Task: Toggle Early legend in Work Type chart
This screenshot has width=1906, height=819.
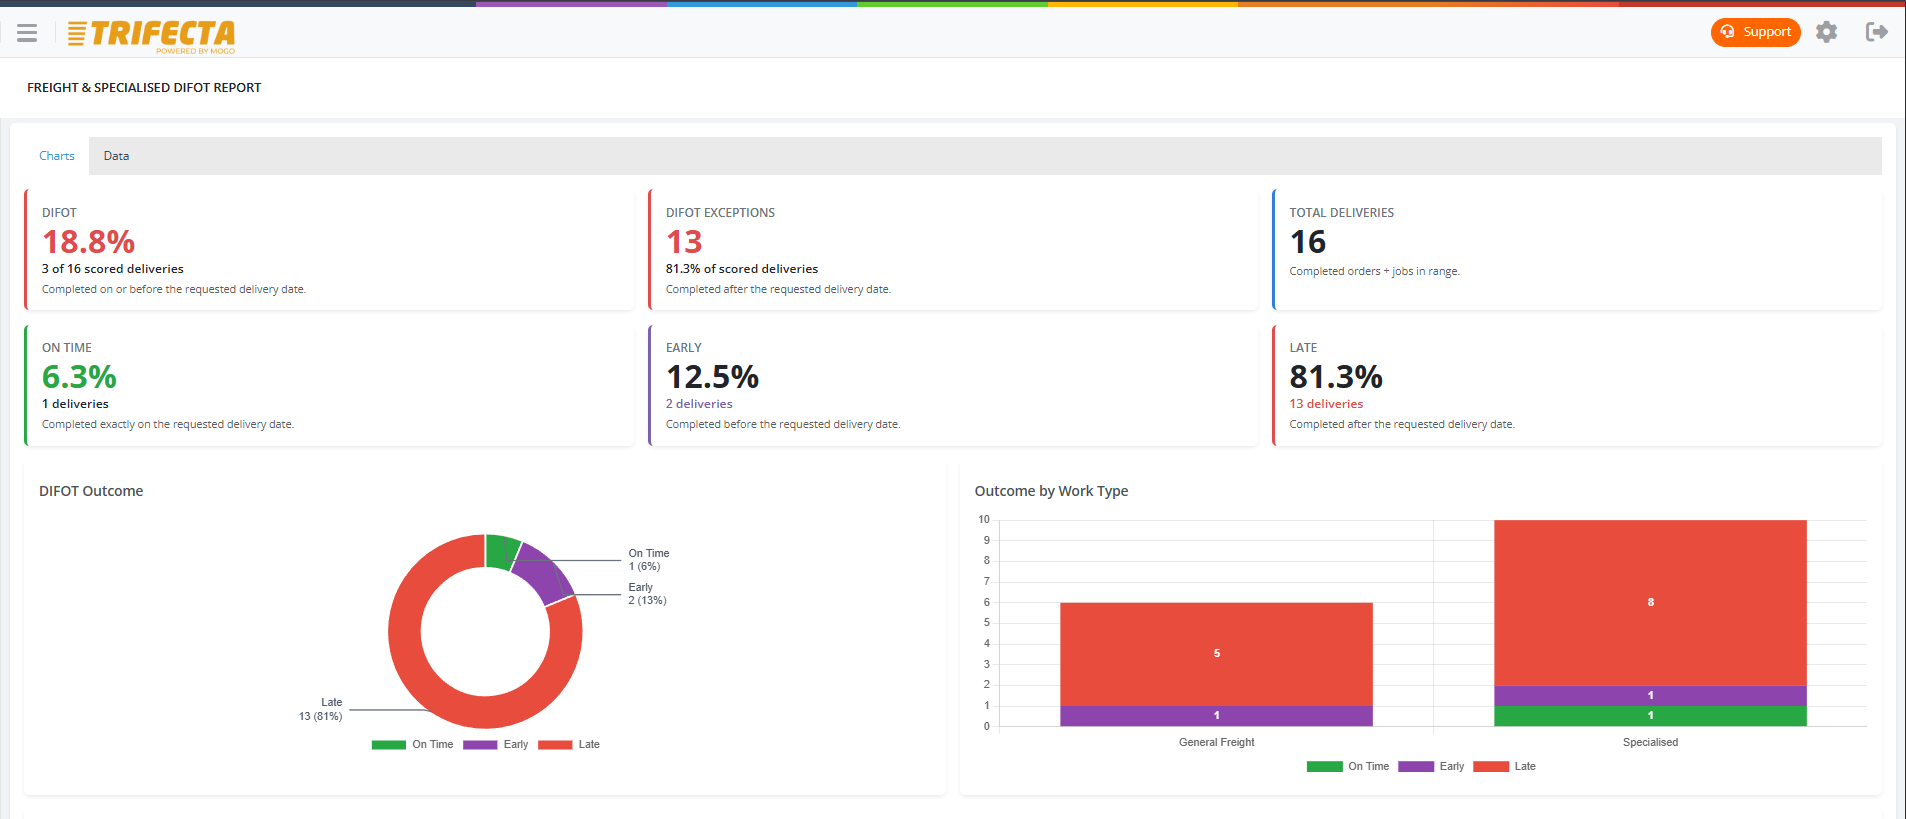Action: pos(1431,766)
